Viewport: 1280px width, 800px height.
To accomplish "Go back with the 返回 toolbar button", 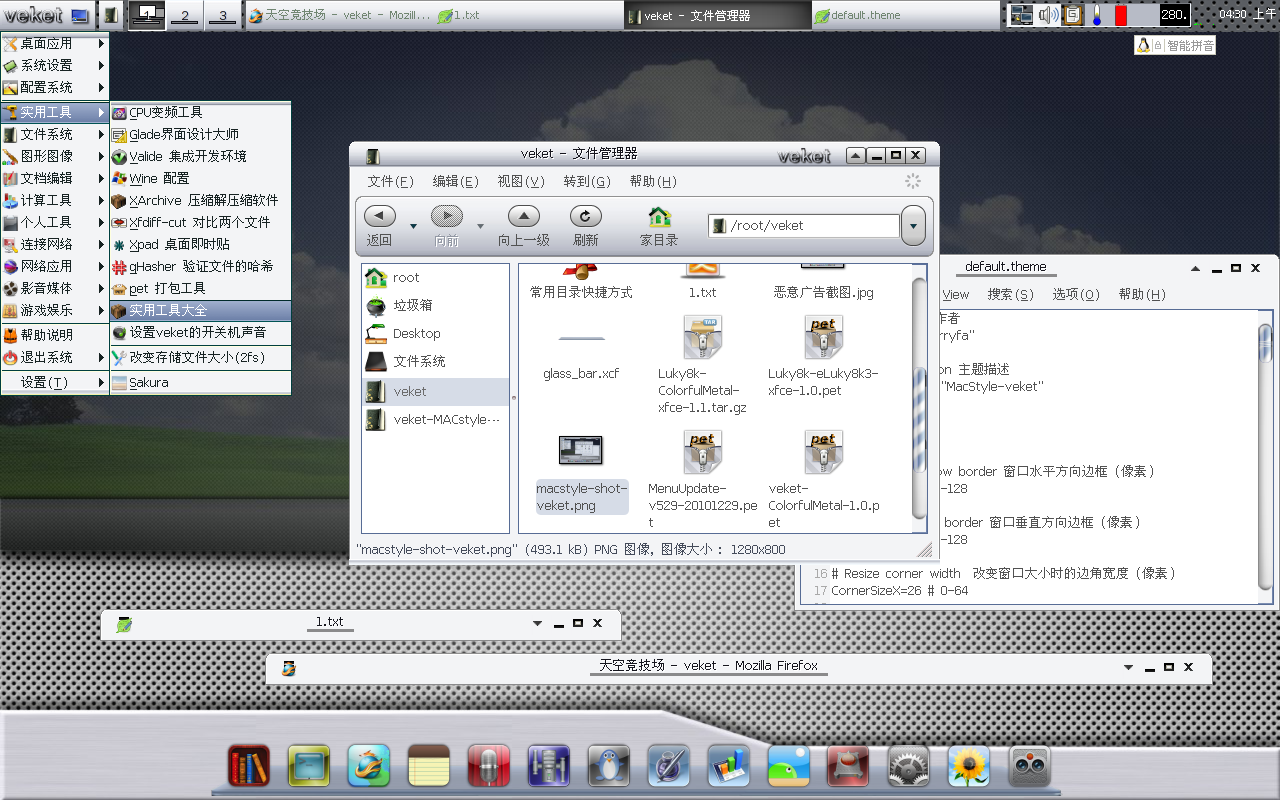I will tap(380, 226).
